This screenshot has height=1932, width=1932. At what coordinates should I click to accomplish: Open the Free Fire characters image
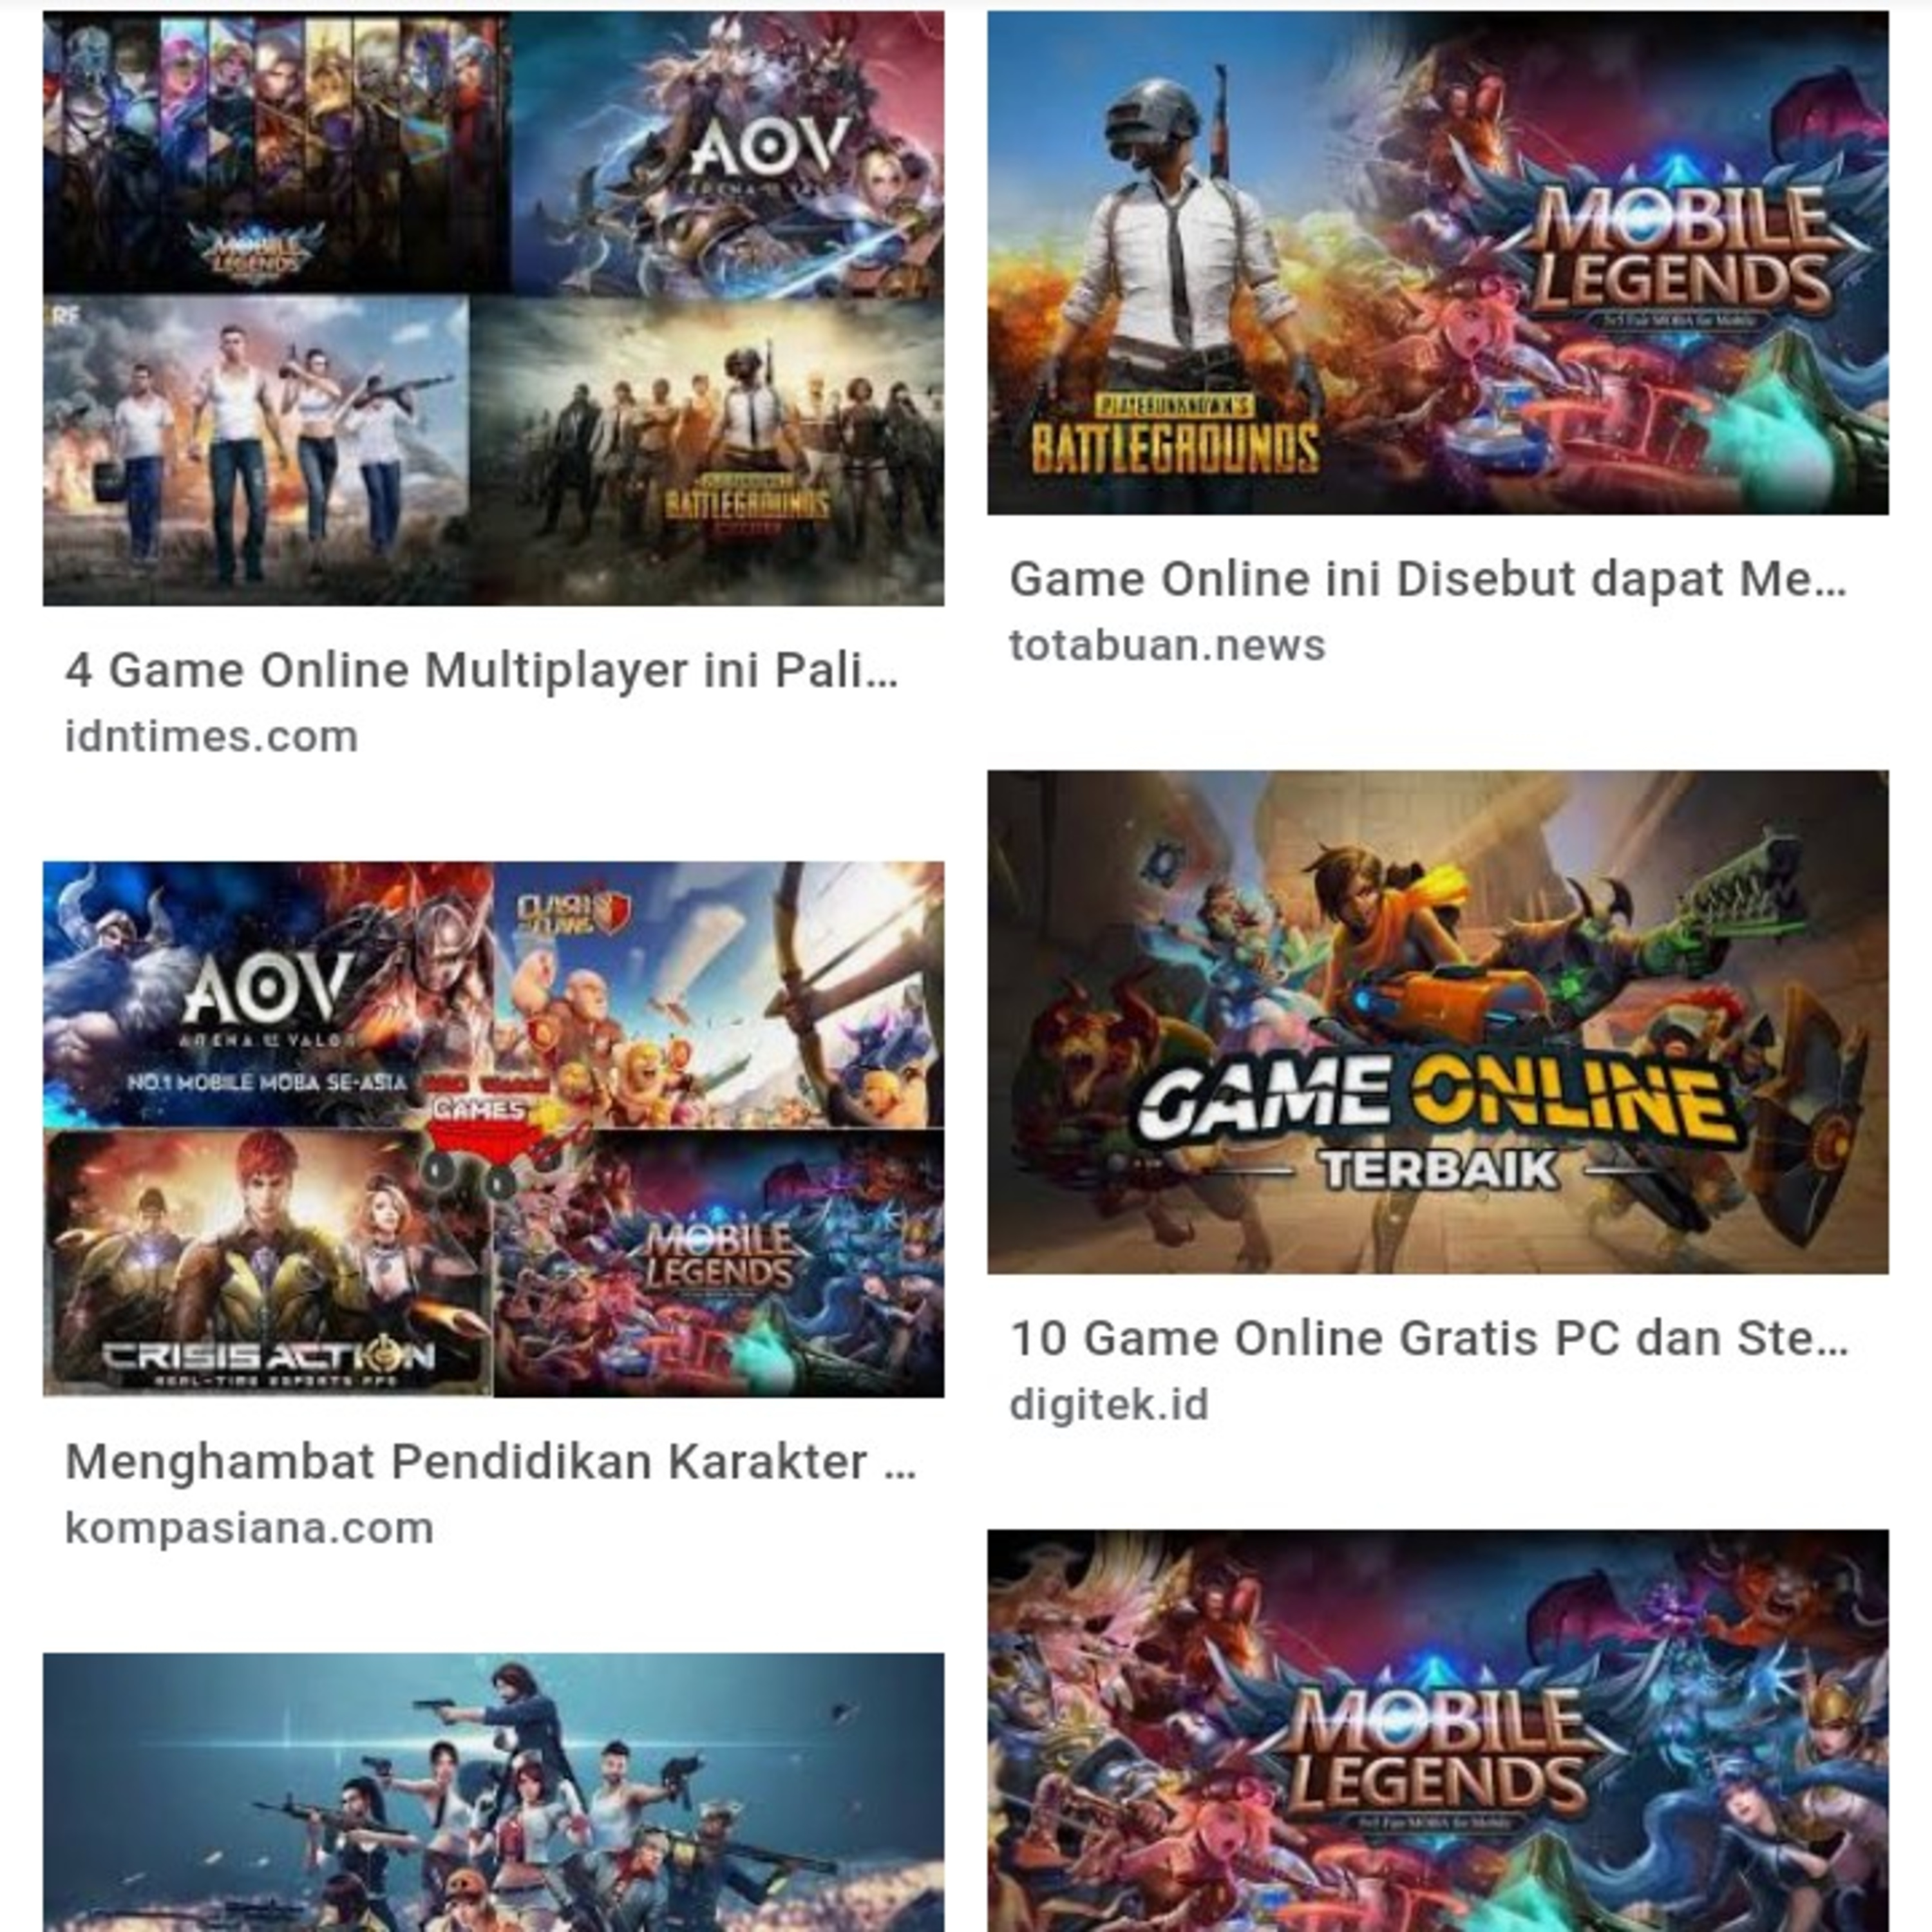point(493,1792)
